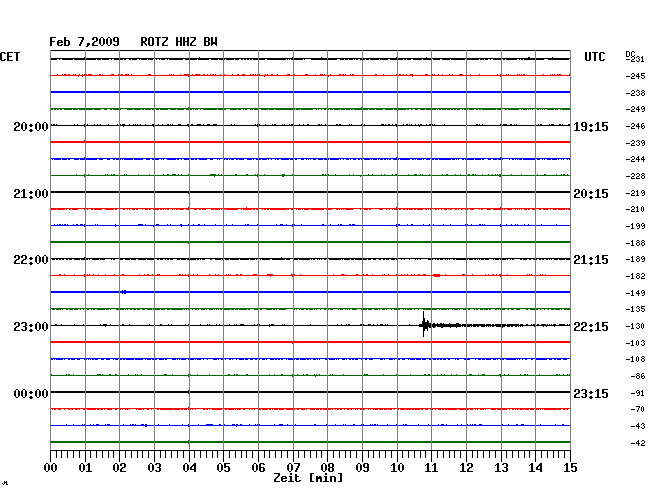Click minute tick label "08" on time axis
The height and width of the screenshot is (494, 650).
pos(327,468)
